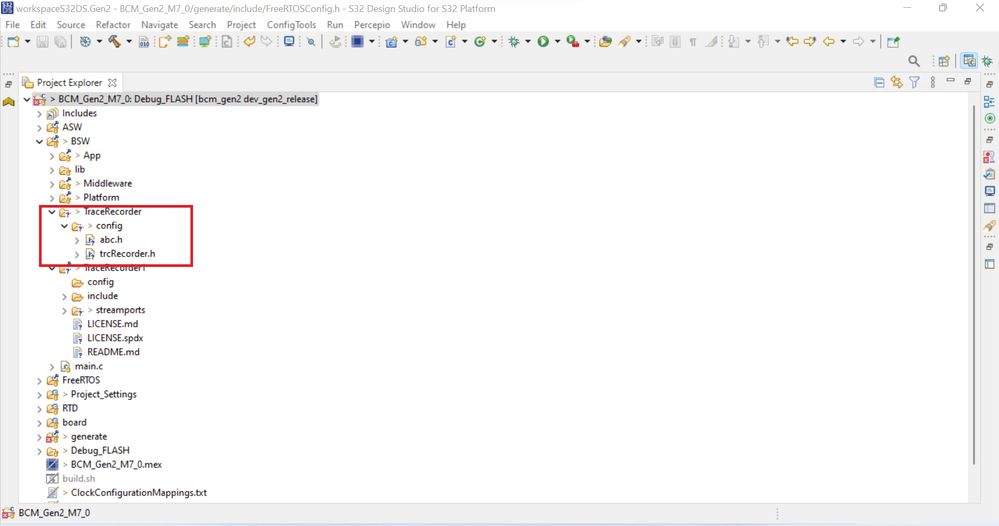Select the Platform folder
The height and width of the screenshot is (526, 999).
click(101, 197)
